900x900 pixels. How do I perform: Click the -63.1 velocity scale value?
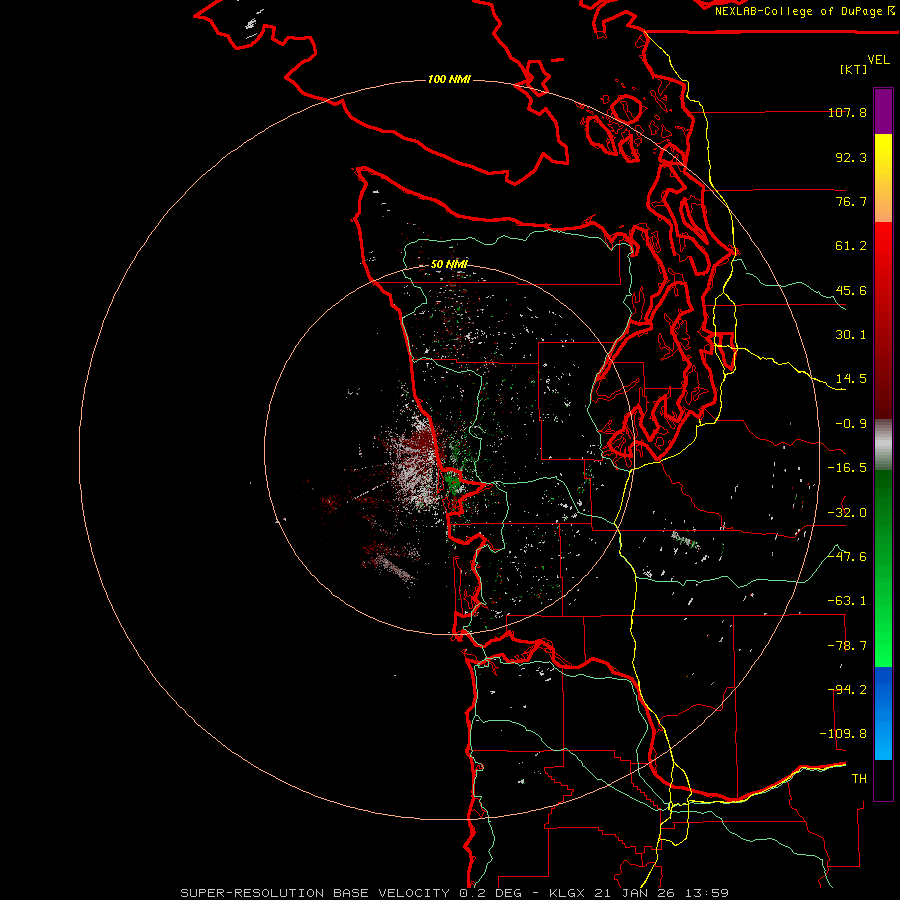847,601
